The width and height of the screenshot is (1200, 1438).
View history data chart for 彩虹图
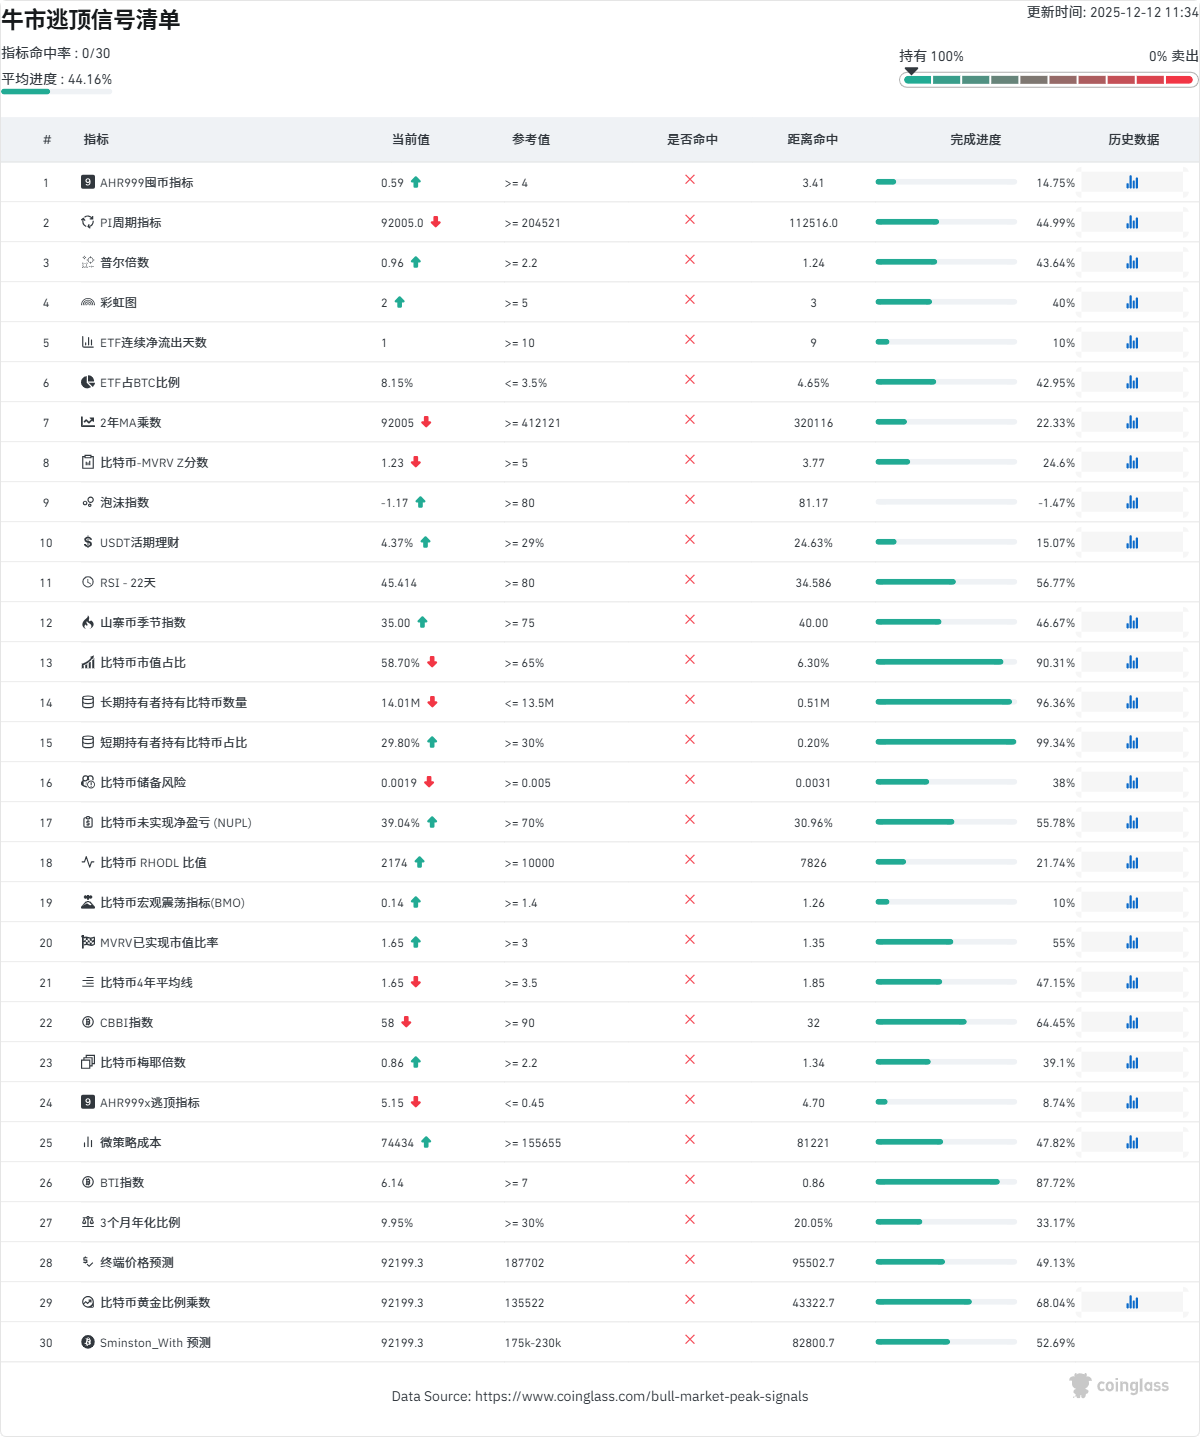1132,302
